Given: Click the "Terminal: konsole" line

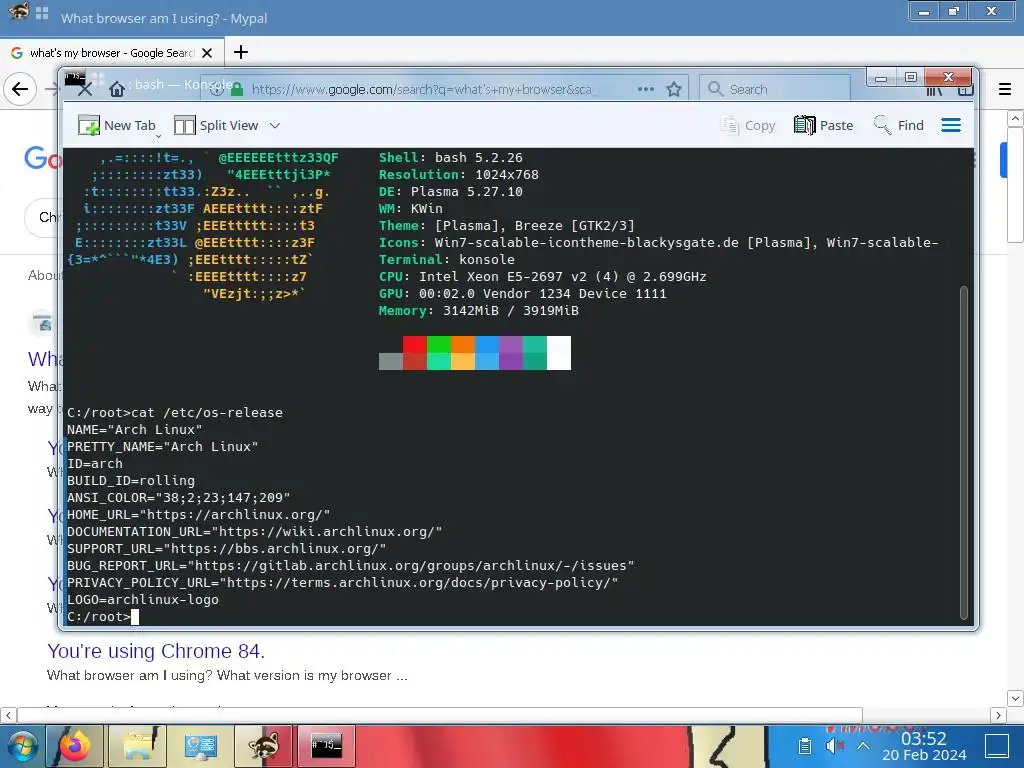Looking at the screenshot, I should (x=447, y=259).
